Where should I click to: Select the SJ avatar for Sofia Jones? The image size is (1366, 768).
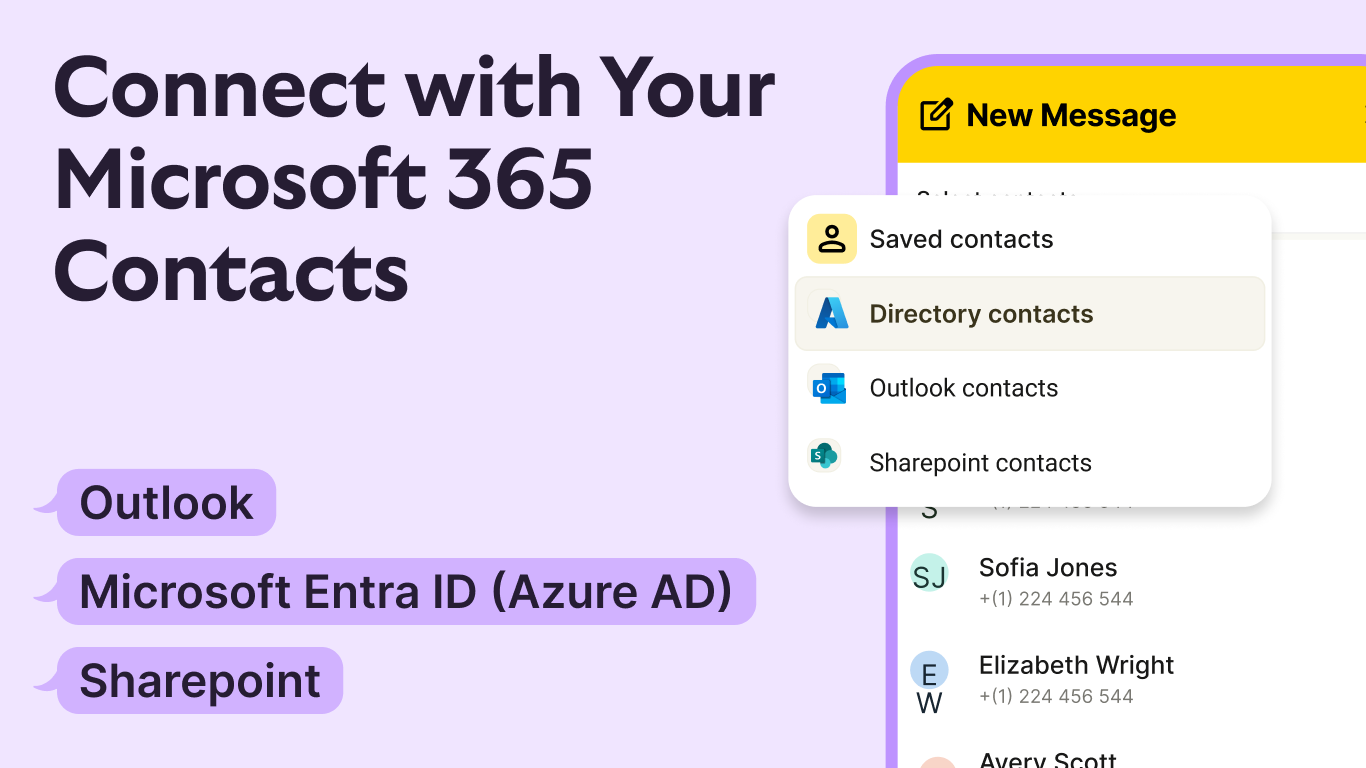click(x=929, y=574)
